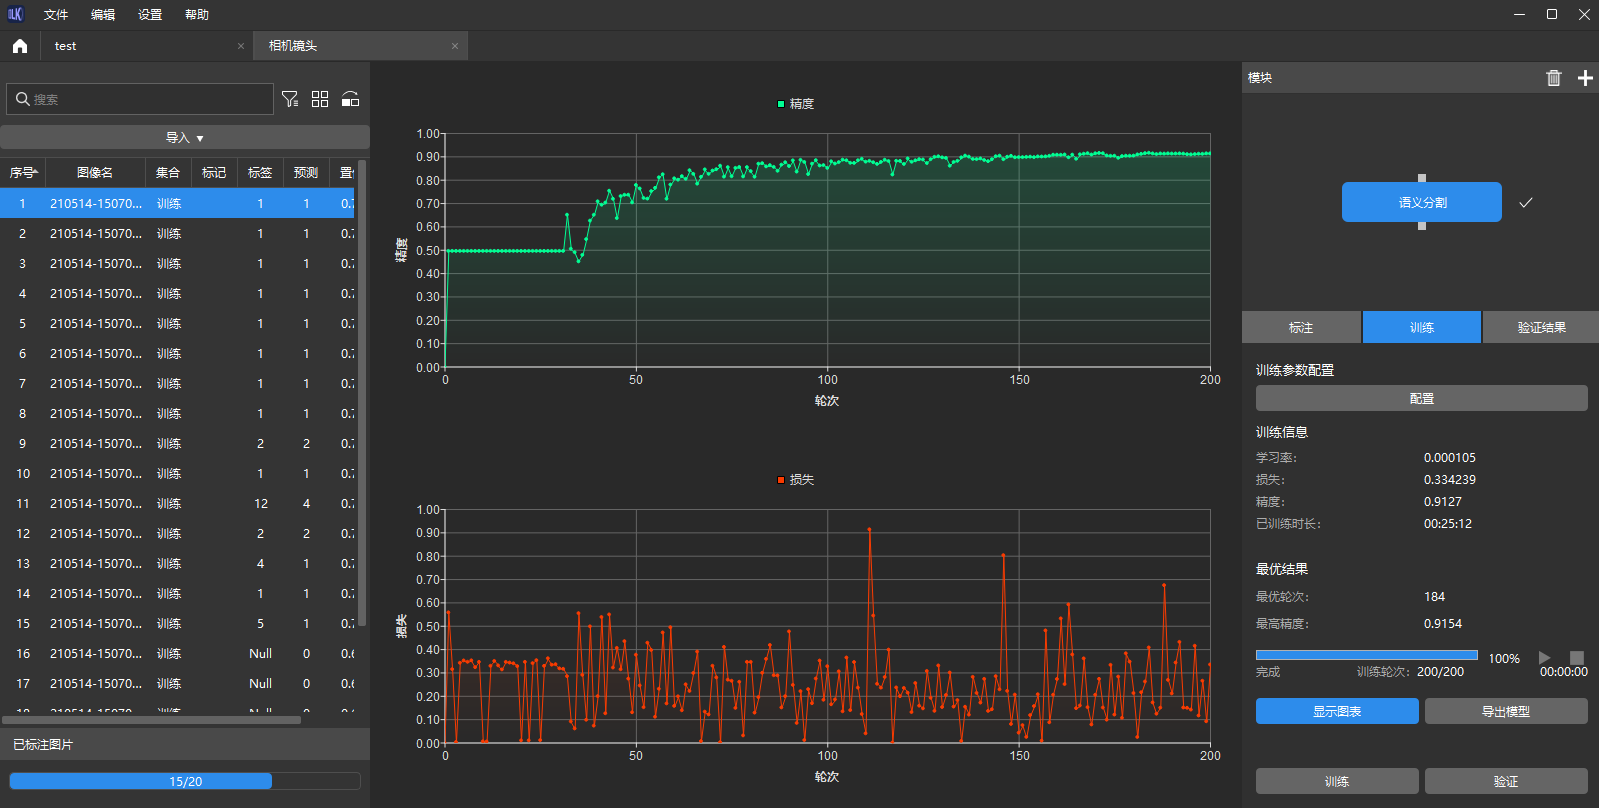Screen dimensions: 1599x808
Task: Select image row number 17
Action: (177, 683)
